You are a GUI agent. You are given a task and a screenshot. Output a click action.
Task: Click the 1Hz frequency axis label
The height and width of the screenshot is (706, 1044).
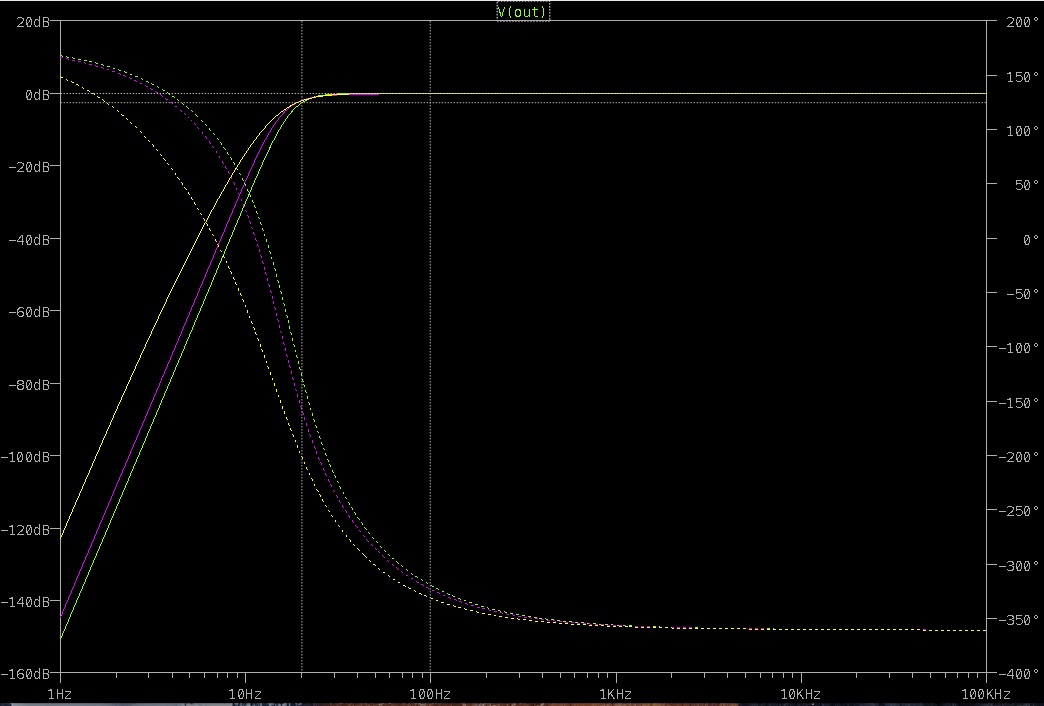59,695
